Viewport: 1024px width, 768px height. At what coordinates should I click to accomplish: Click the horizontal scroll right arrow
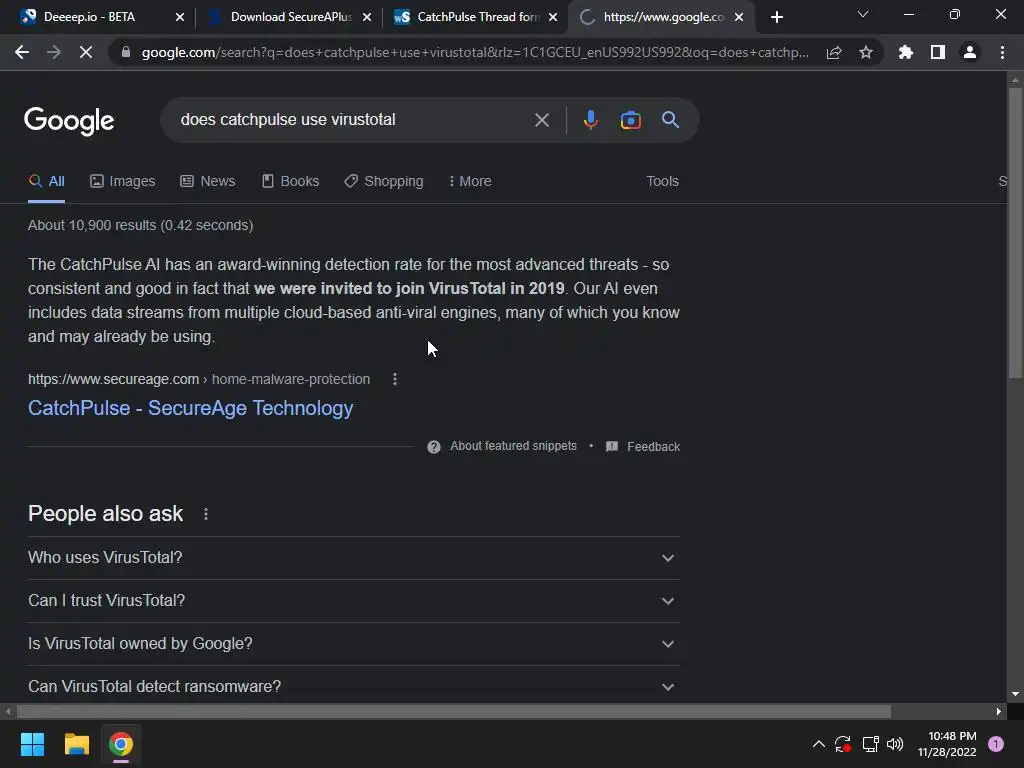pos(999,711)
